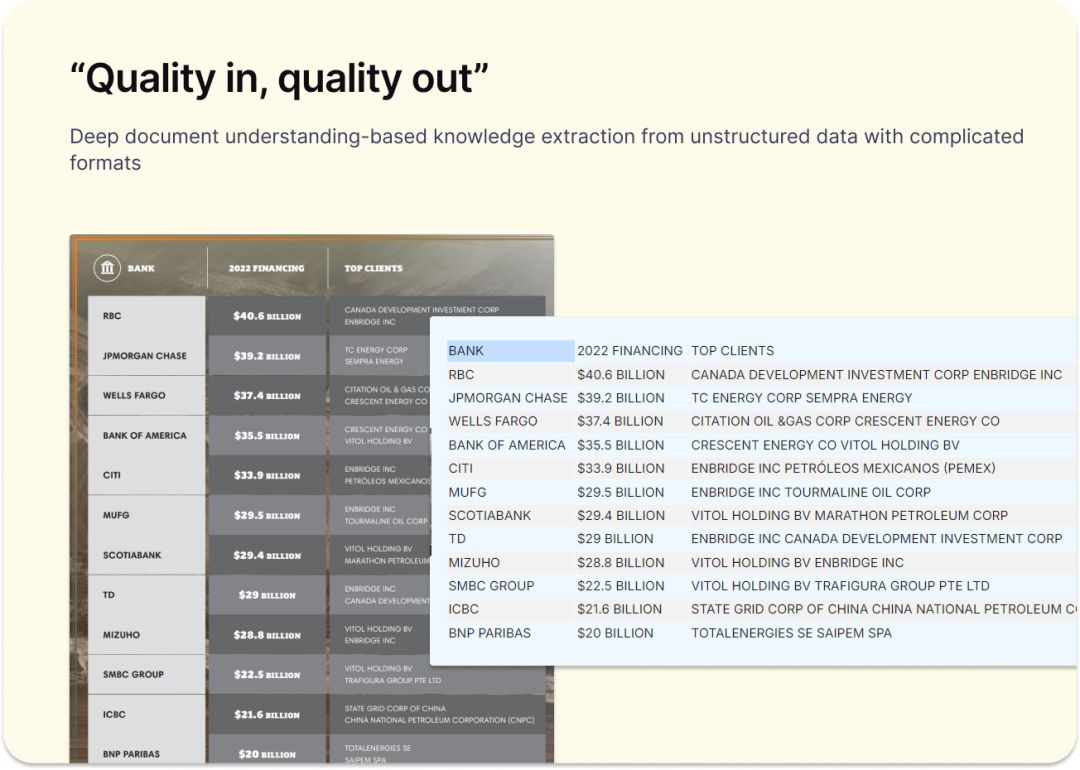Click the "$35.5 BILLION" extracted value
The image size is (1080, 770).
click(621, 445)
